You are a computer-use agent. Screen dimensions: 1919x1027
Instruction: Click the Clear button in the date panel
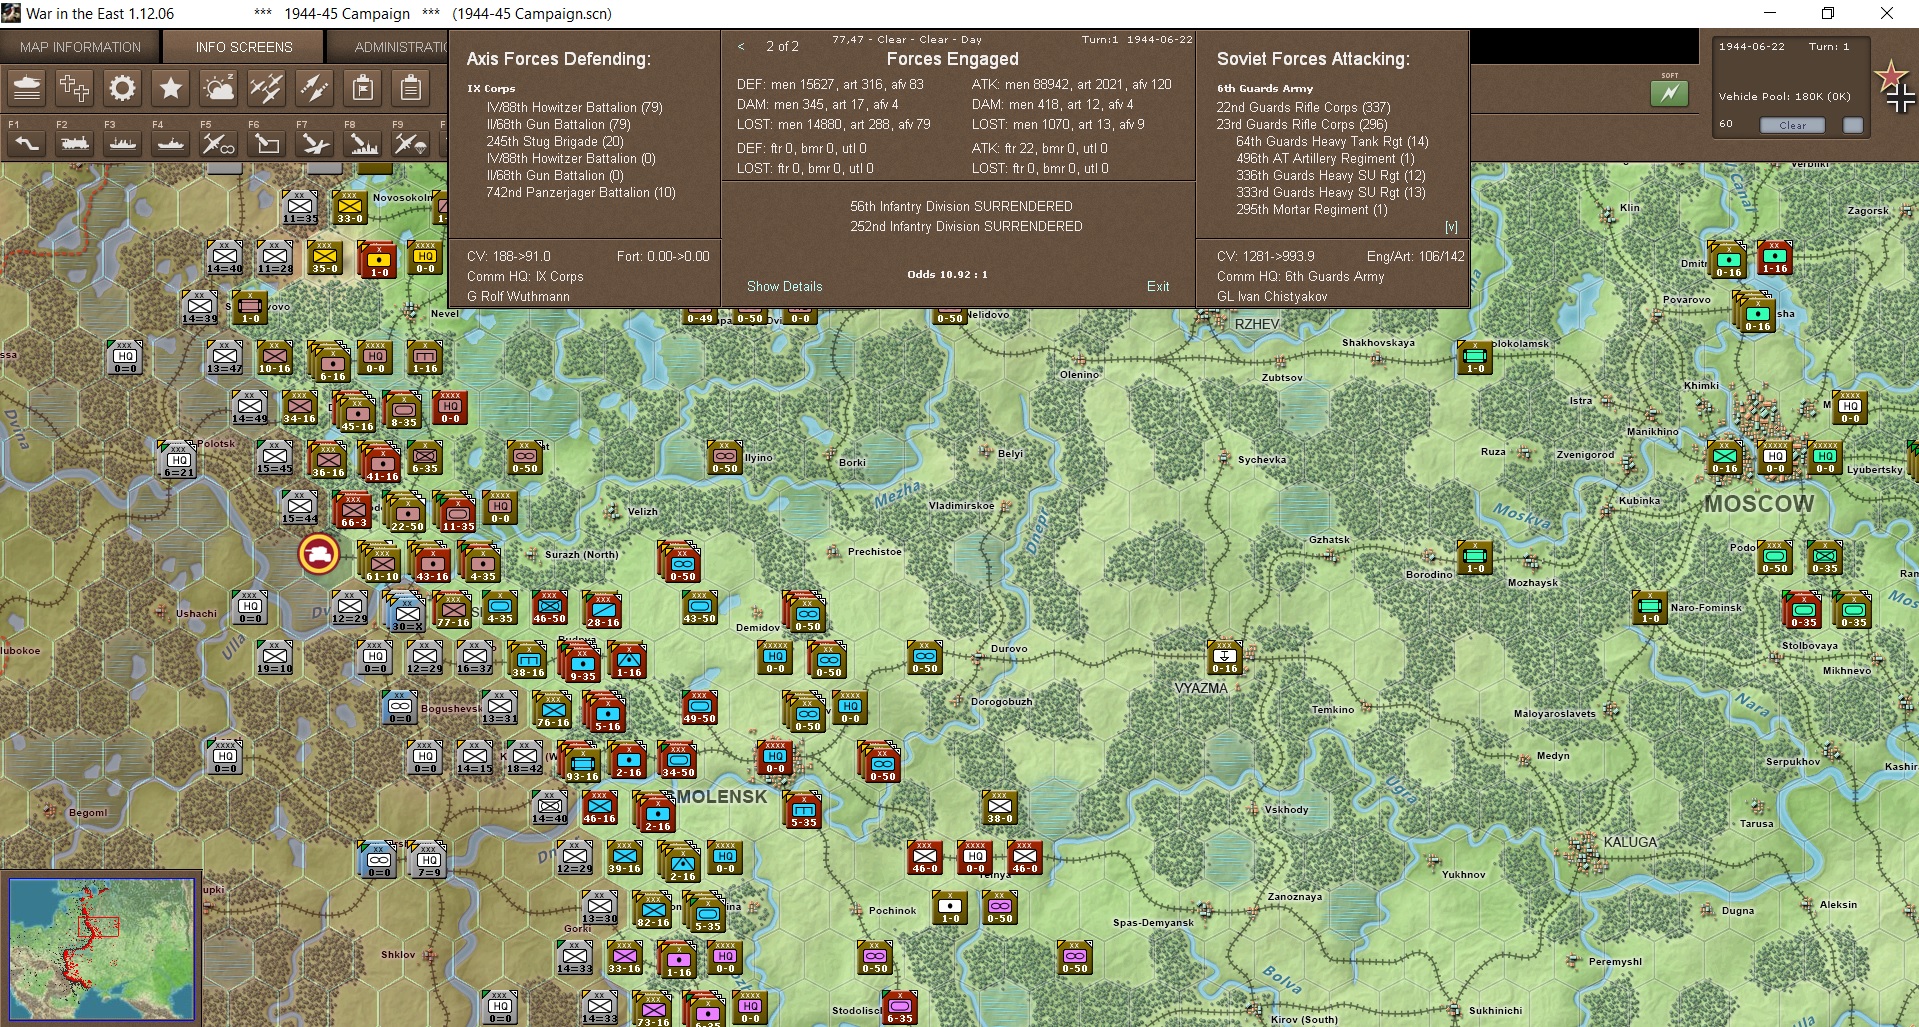(x=1792, y=125)
